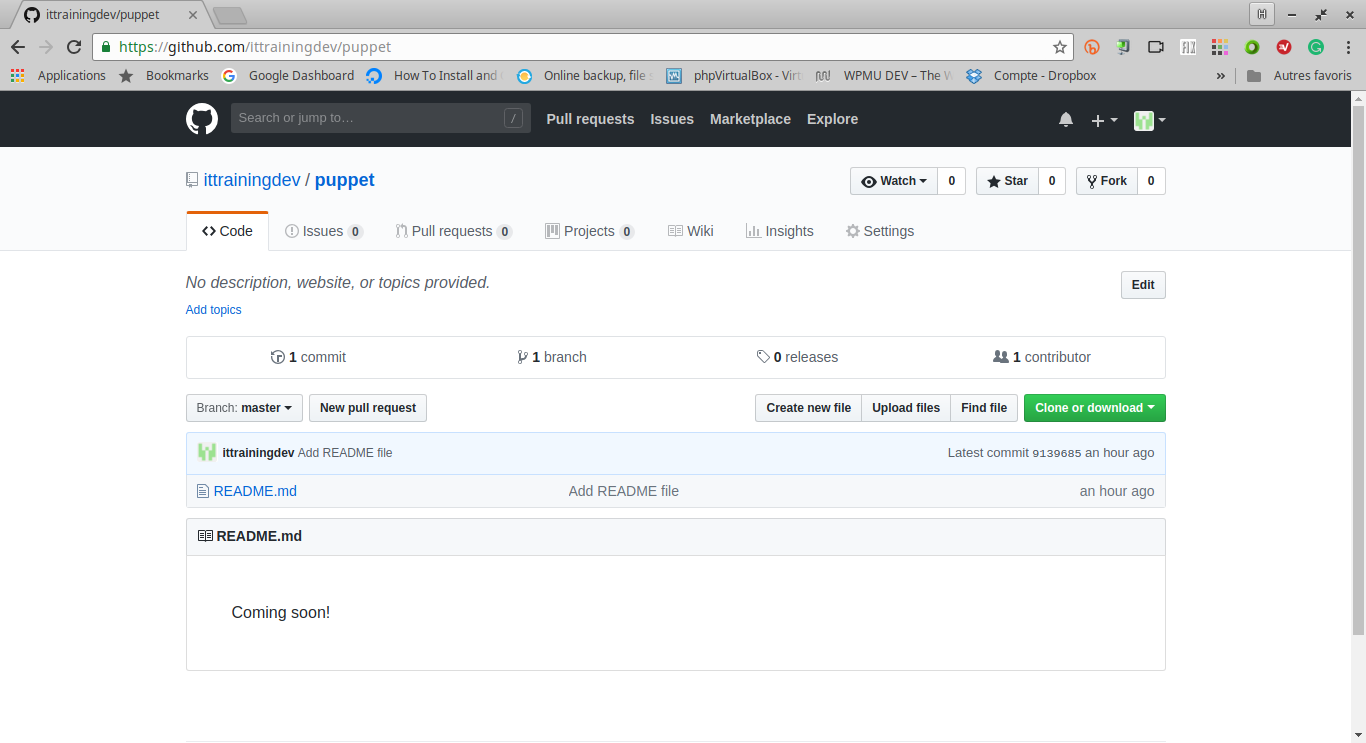The image size is (1366, 743).
Task: Open the WPMU DEV bookmark
Action: (x=885, y=76)
